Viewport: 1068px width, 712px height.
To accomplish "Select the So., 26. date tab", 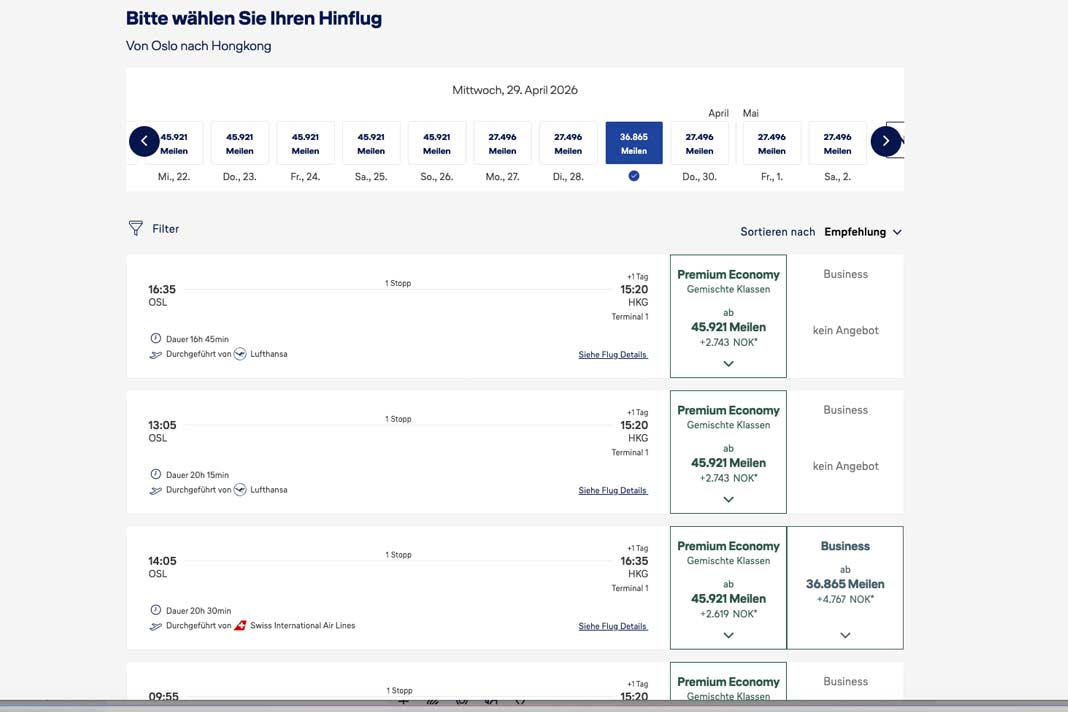I will pyautogui.click(x=437, y=143).
